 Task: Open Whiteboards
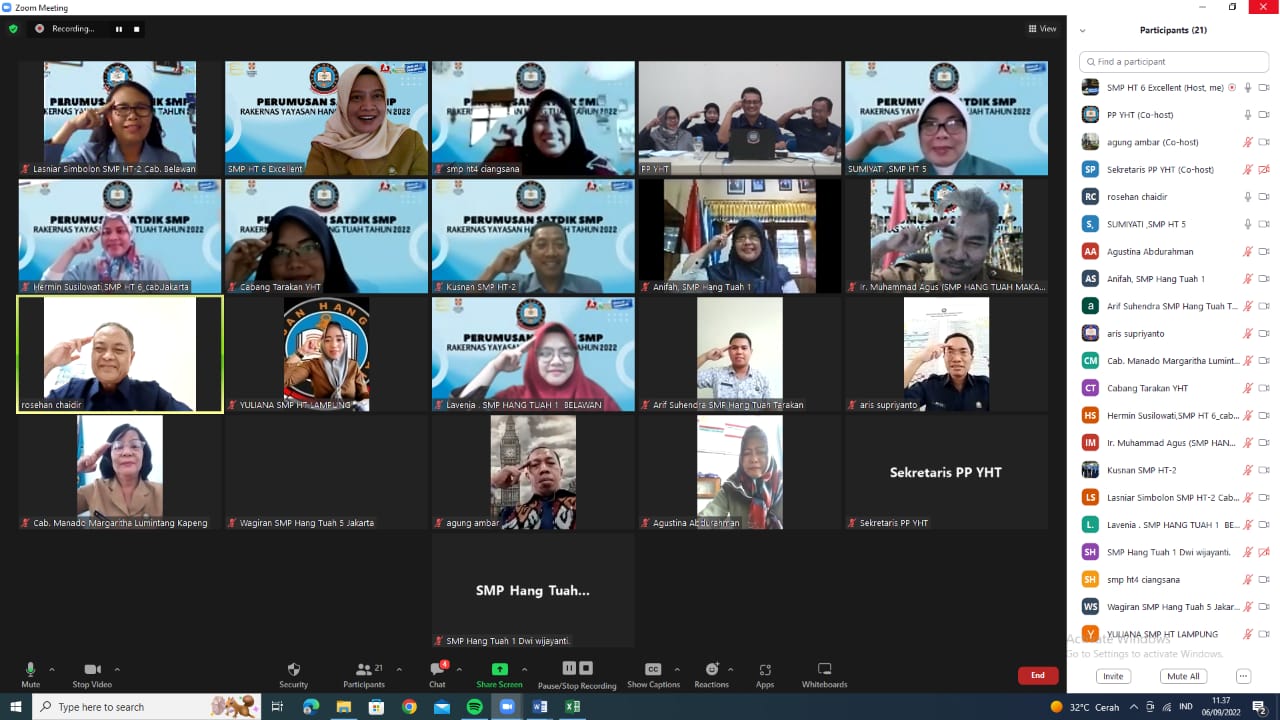click(x=824, y=674)
